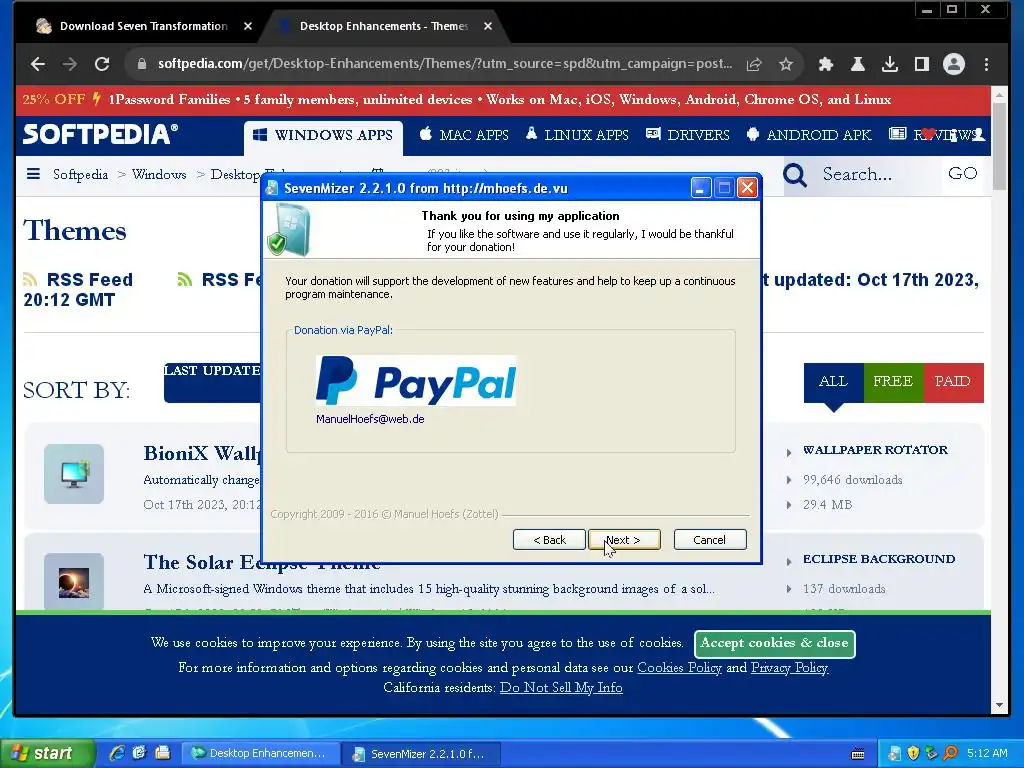The image size is (1024, 768).
Task: Select the Linux Apps tab
Action: coord(577,135)
